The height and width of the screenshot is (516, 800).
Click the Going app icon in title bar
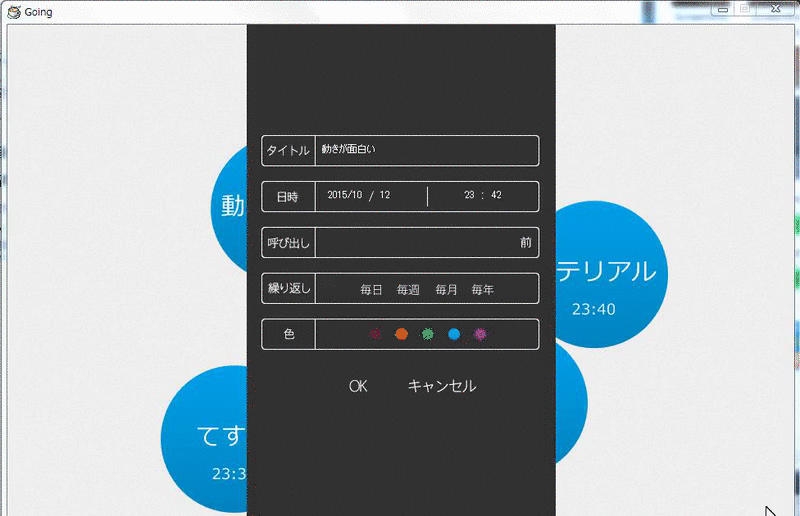[14, 12]
